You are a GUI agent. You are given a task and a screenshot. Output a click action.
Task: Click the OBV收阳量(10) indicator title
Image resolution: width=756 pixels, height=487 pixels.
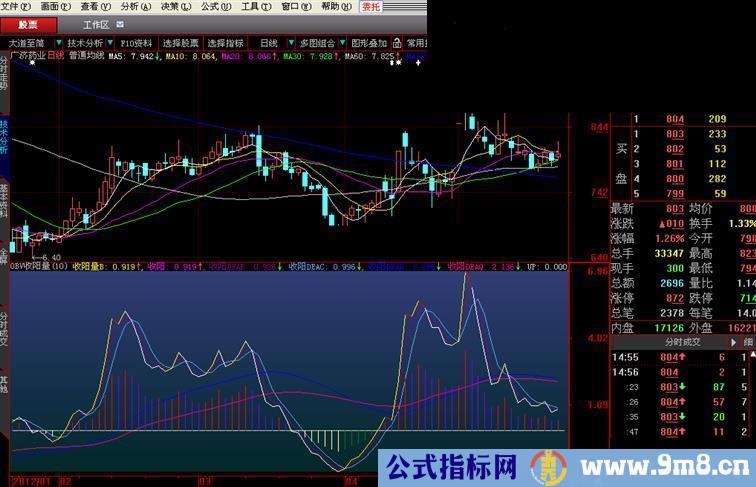click(39, 267)
